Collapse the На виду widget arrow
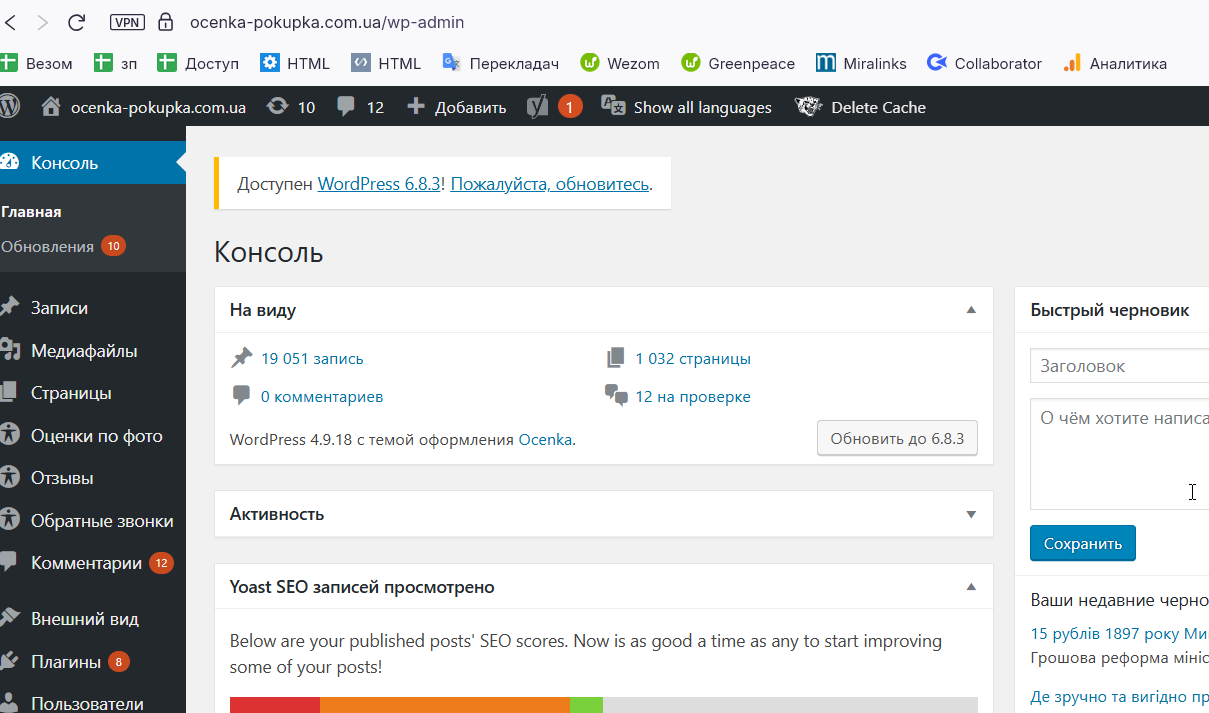The image size is (1209, 713). tap(970, 310)
